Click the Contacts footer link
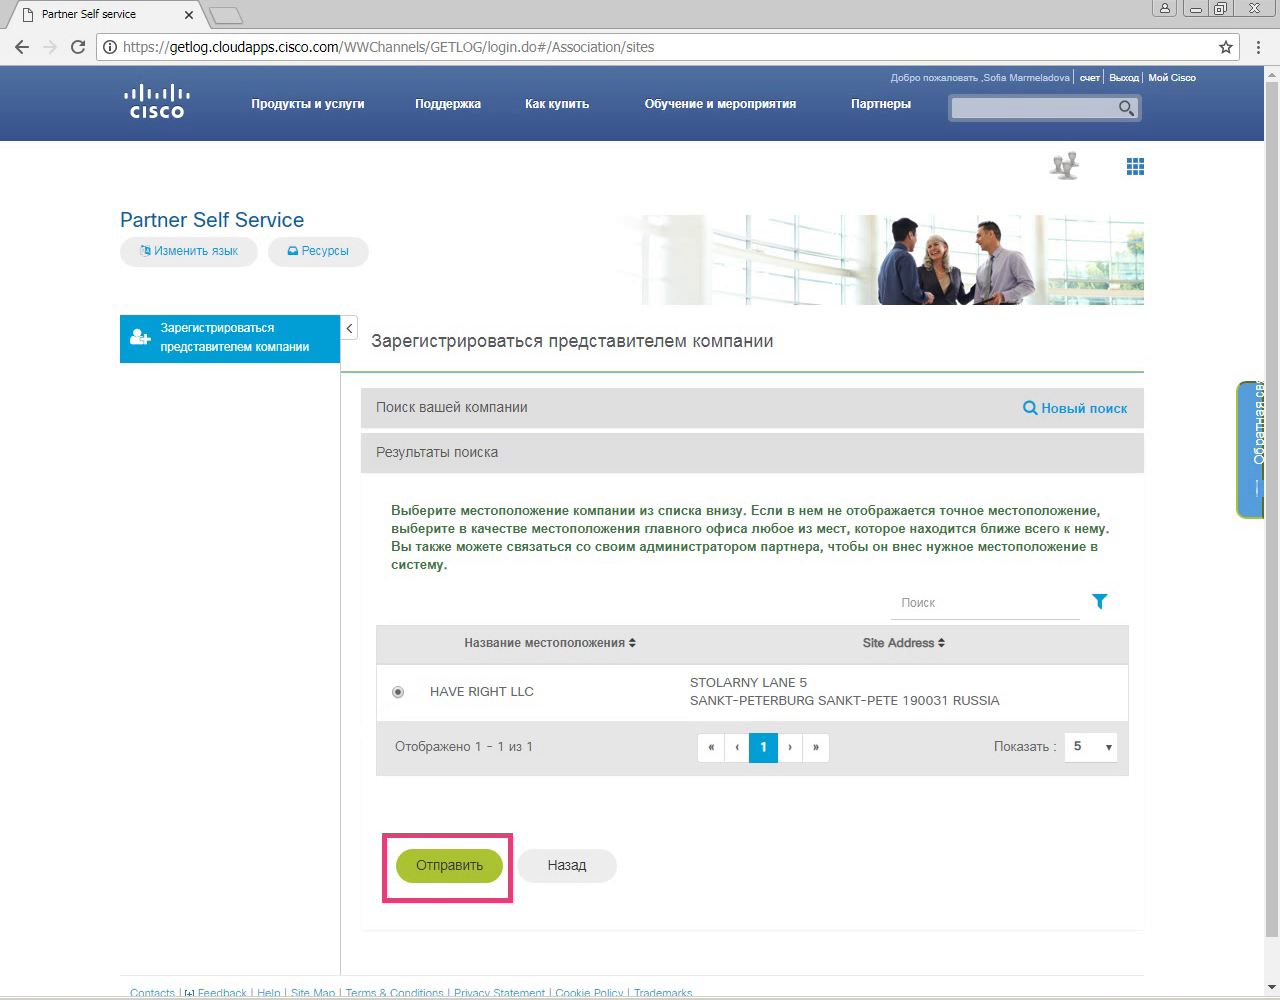Screen dimensions: 1280x1000 pos(152,993)
